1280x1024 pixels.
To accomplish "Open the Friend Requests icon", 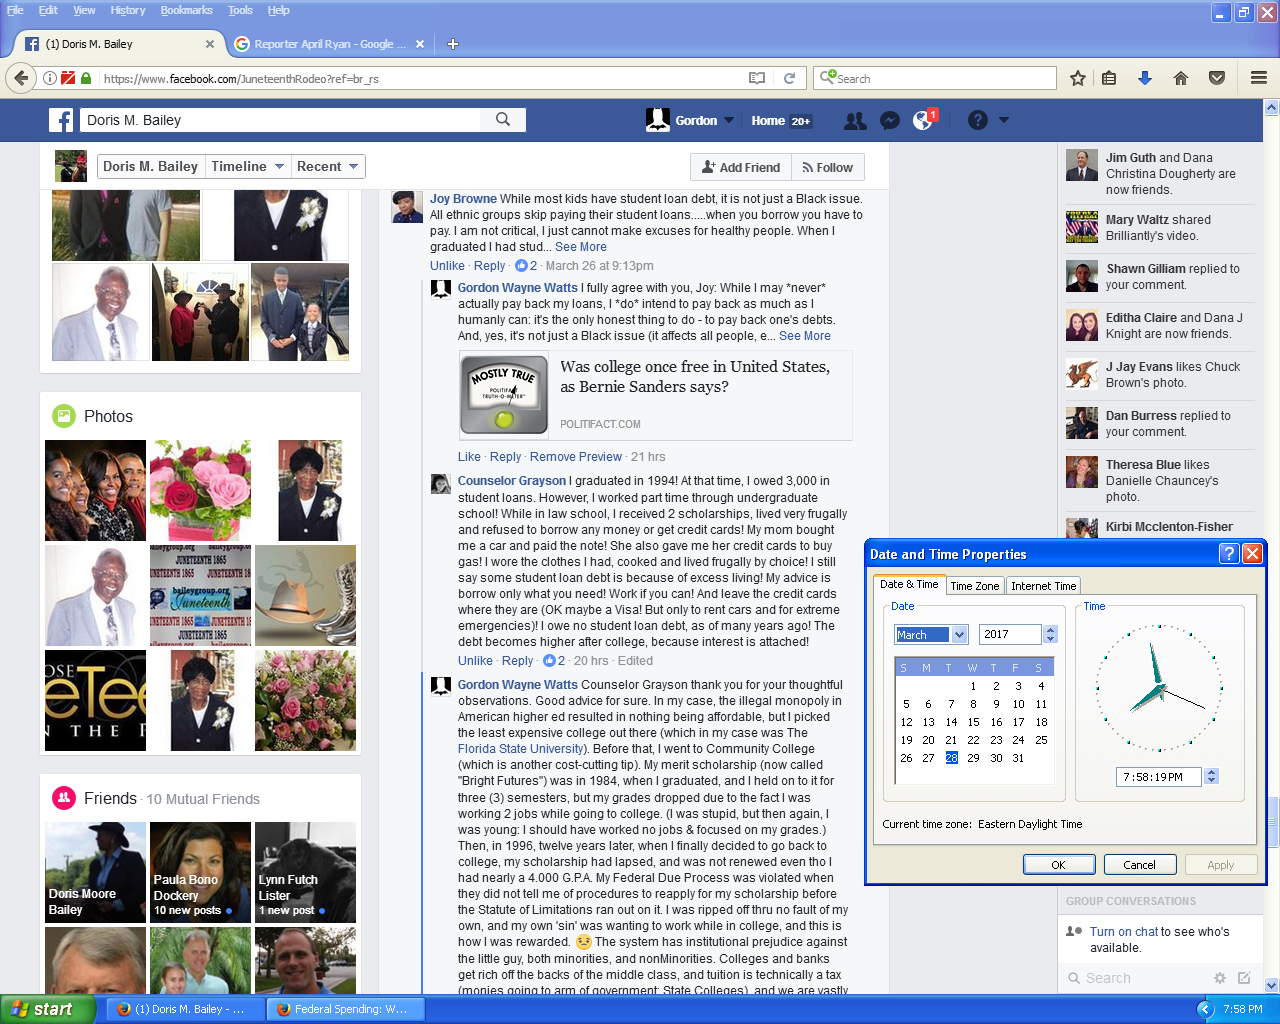I will coord(855,121).
